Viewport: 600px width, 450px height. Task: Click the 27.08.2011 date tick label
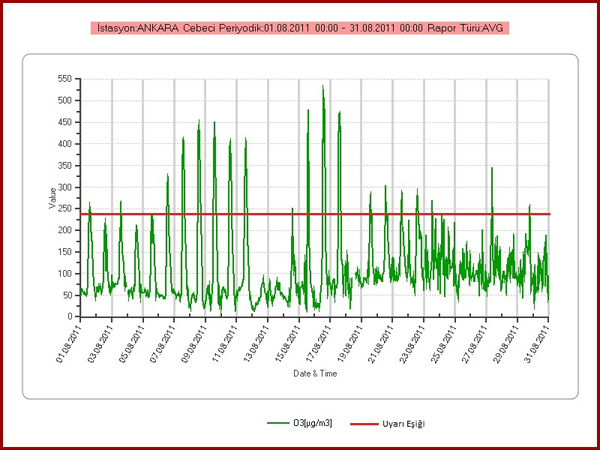(x=478, y=340)
